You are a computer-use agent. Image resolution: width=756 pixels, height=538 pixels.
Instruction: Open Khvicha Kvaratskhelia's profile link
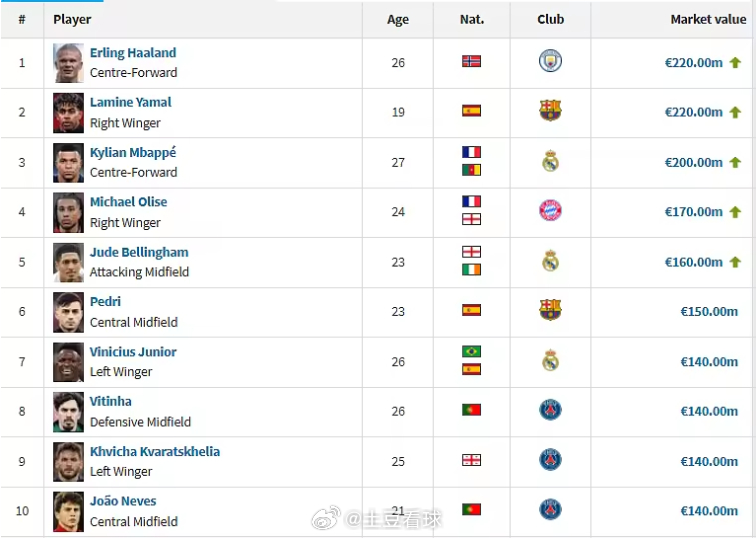pos(155,451)
